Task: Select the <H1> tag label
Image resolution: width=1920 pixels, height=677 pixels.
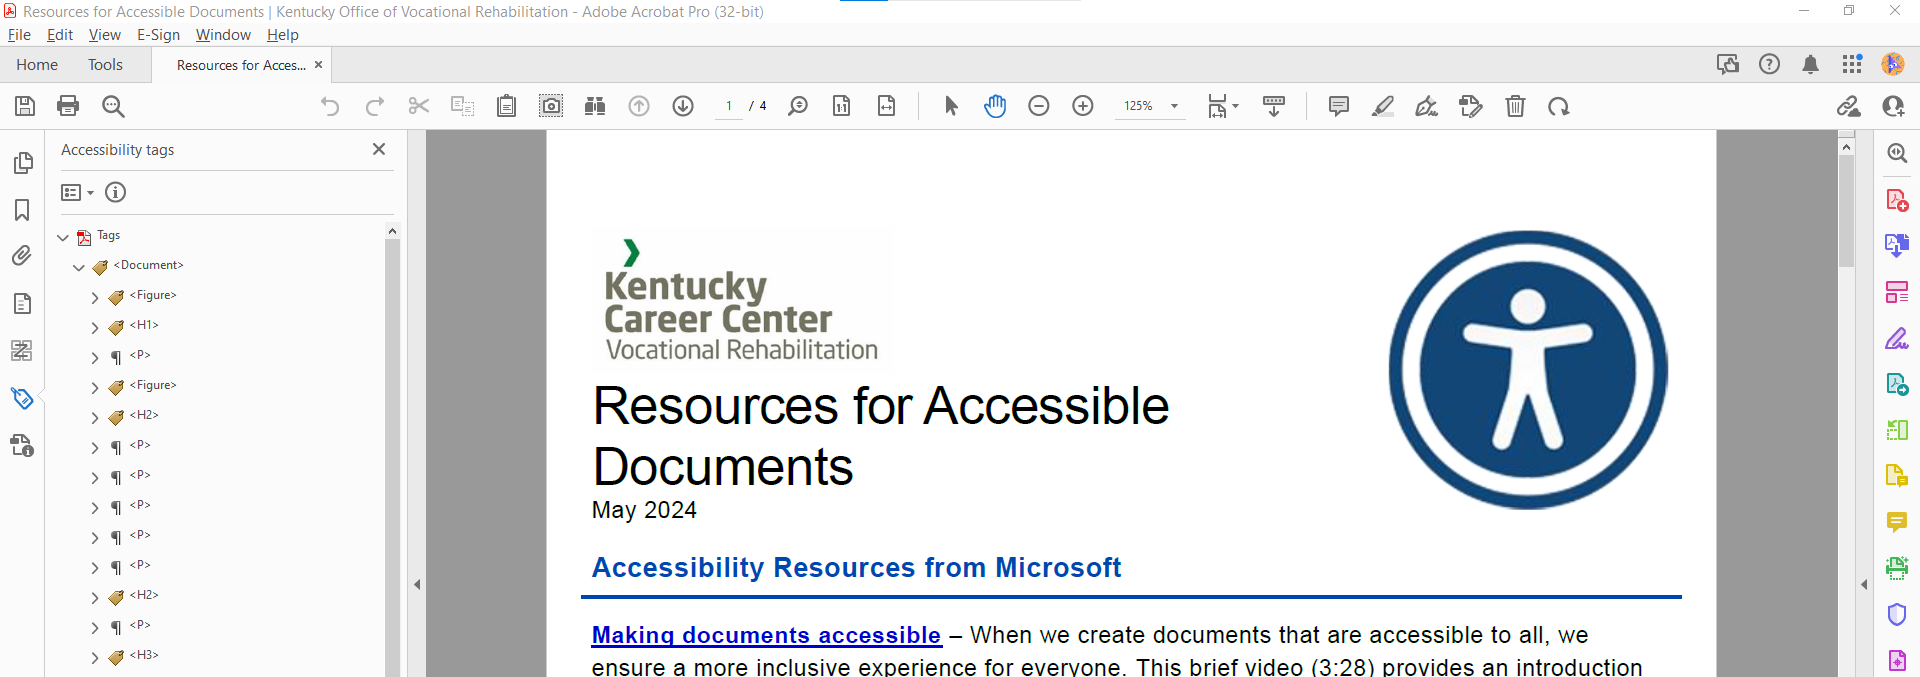Action: (x=144, y=325)
